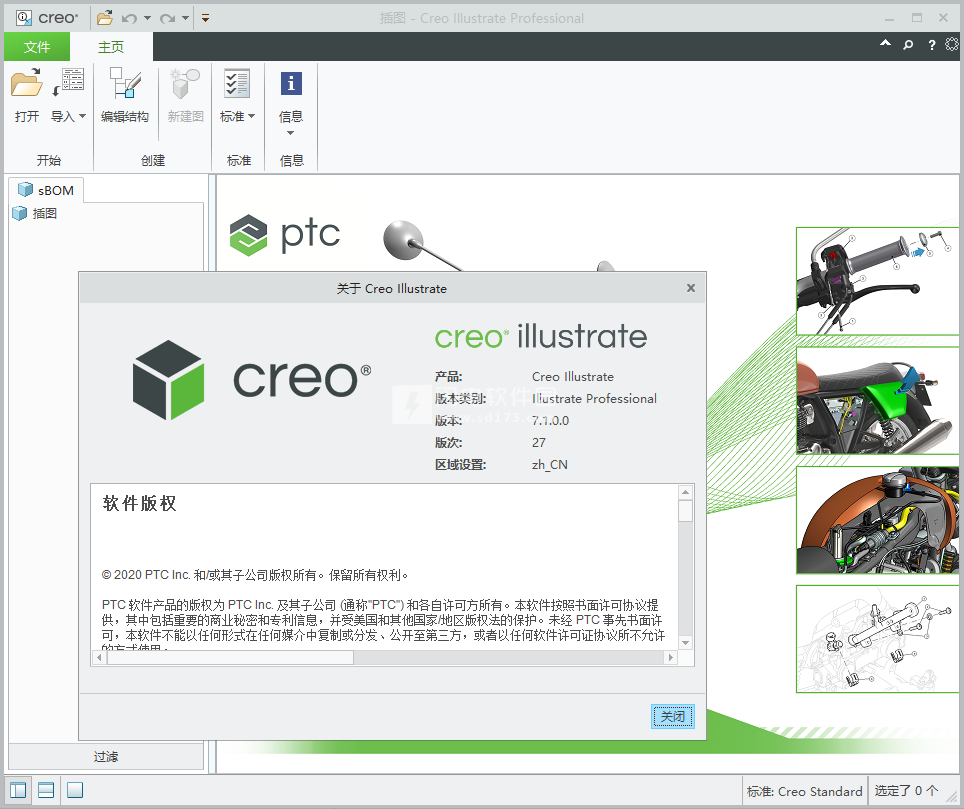Image resolution: width=964 pixels, height=809 pixels.
Task: Click the 新建图 new figure icon
Action: [185, 84]
